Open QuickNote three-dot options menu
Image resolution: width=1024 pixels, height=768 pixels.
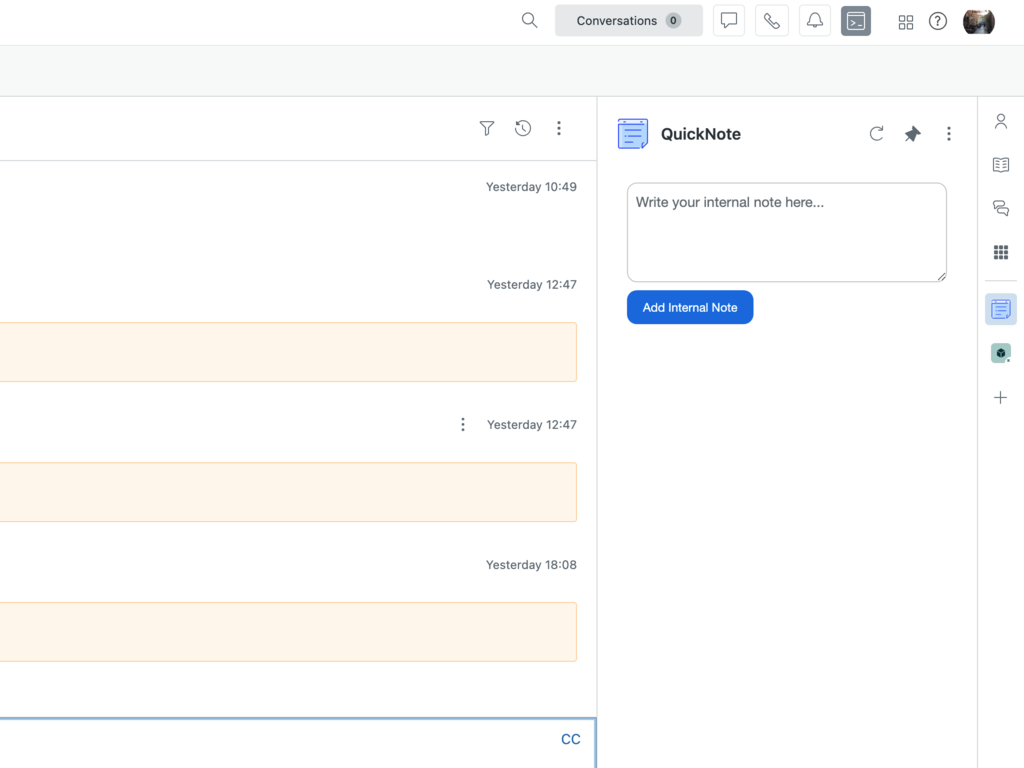[x=949, y=134]
